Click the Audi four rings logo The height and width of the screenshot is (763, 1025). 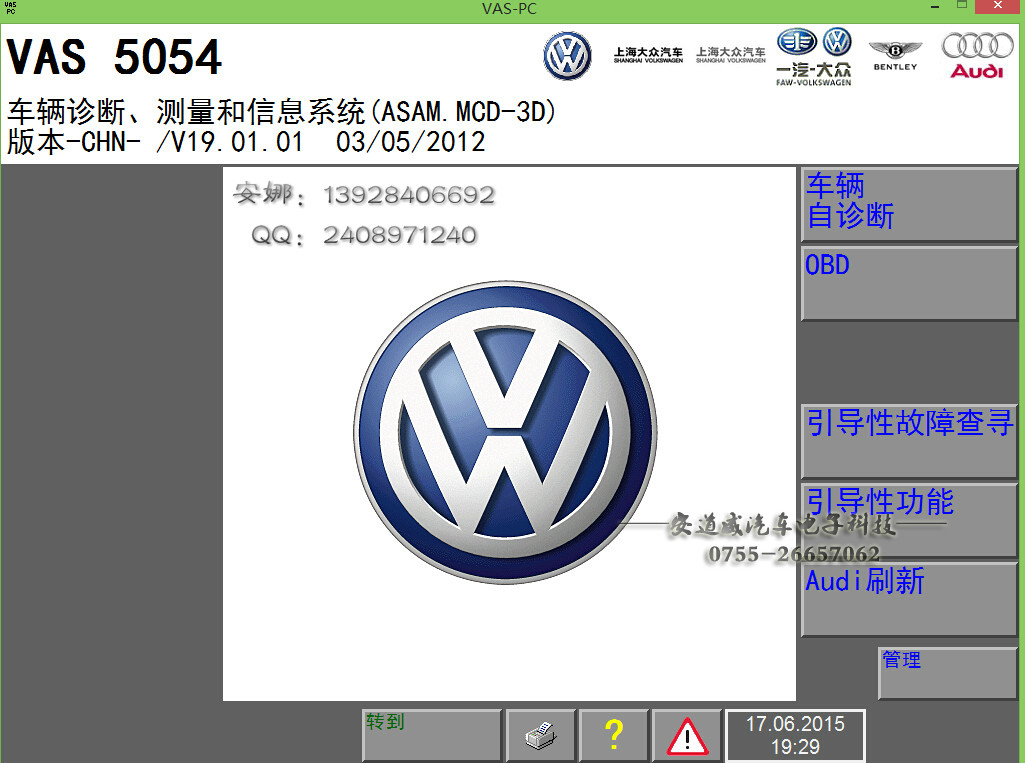point(977,56)
